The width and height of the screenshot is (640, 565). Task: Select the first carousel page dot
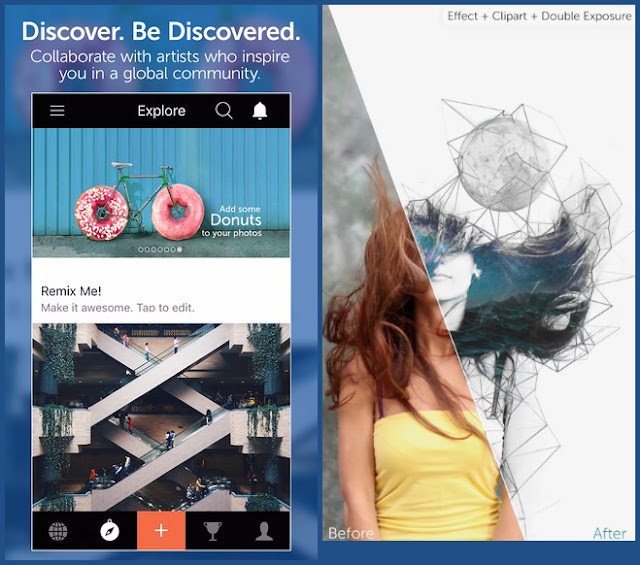coord(141,249)
